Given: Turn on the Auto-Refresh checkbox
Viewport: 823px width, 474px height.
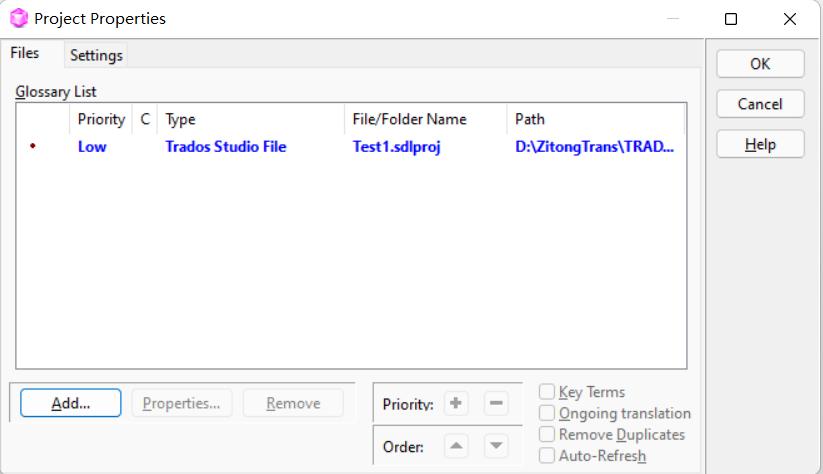Looking at the screenshot, I should 547,455.
